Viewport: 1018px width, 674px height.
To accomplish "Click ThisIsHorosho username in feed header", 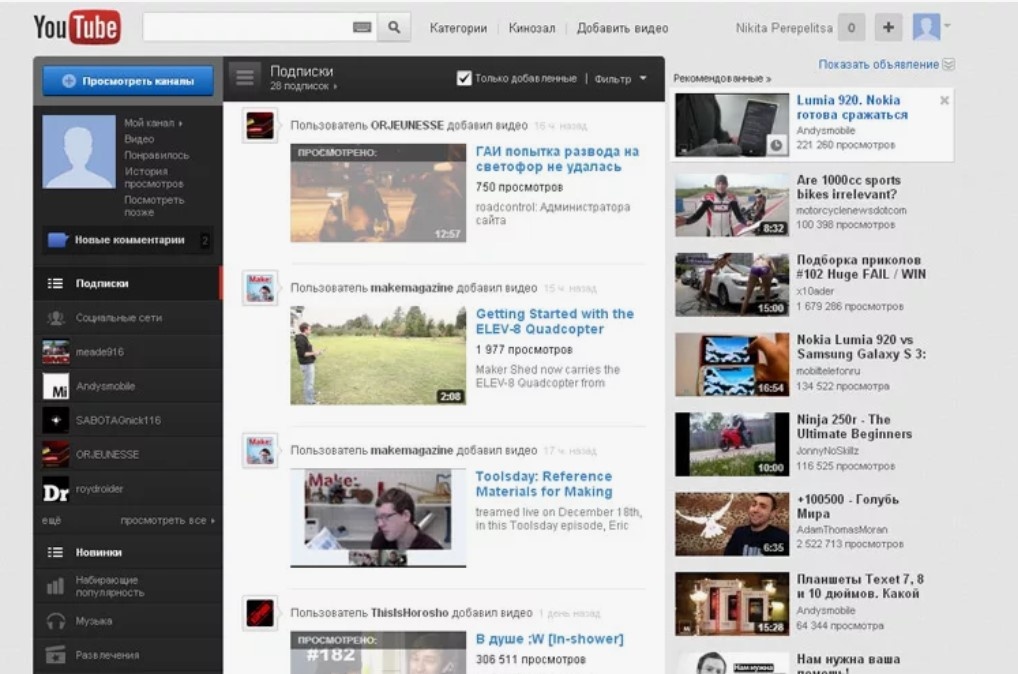I will click(x=410, y=612).
